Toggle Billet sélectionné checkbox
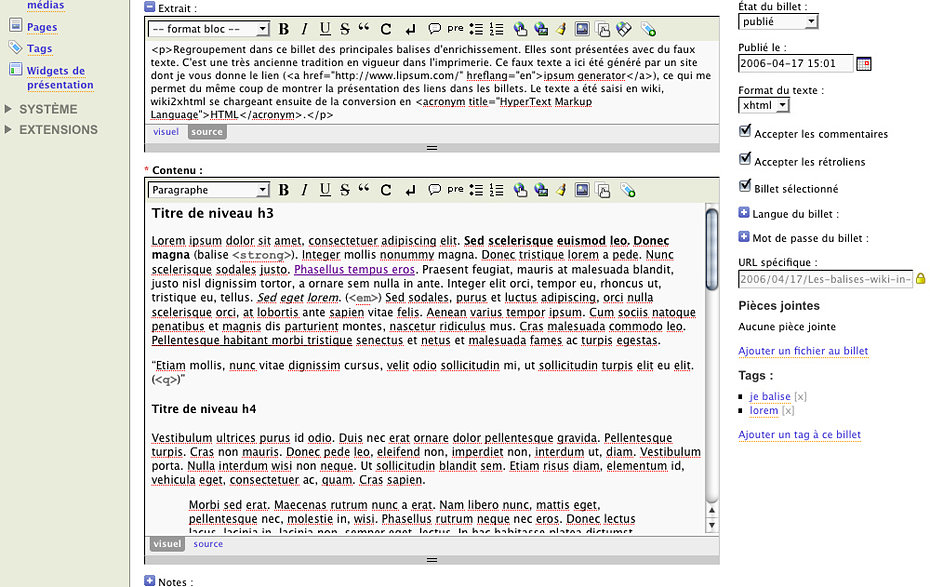 point(744,186)
